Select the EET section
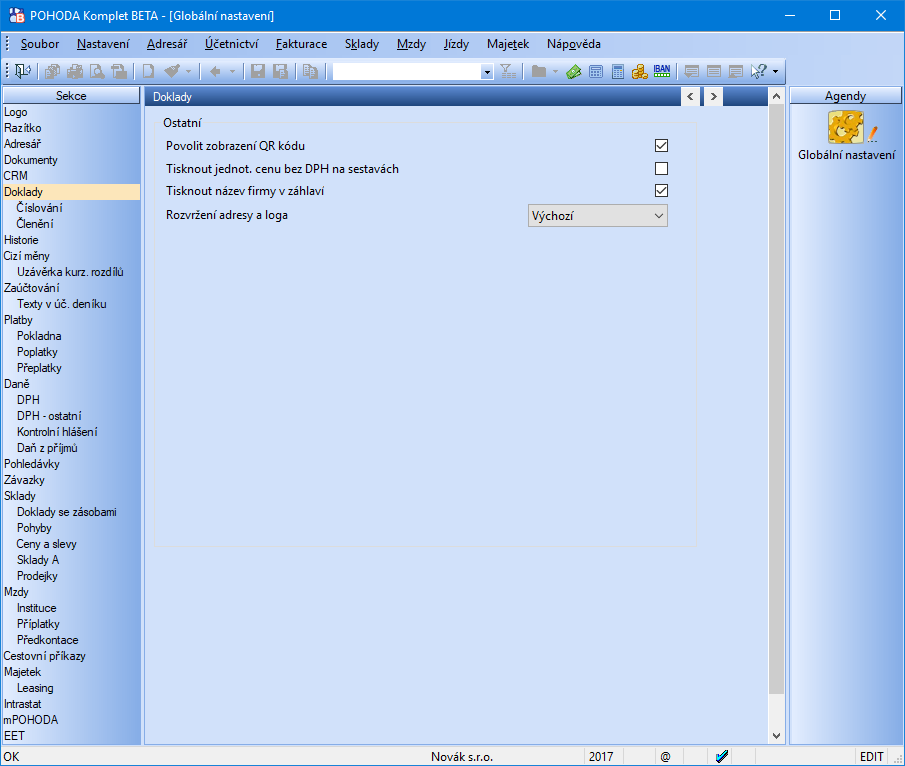Viewport: 905px width, 766px height. (14, 736)
